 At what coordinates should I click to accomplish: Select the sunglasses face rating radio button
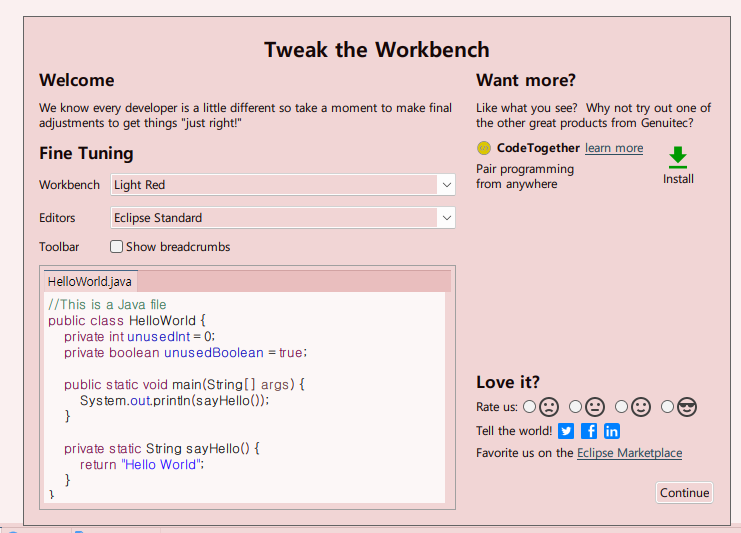pos(667,407)
